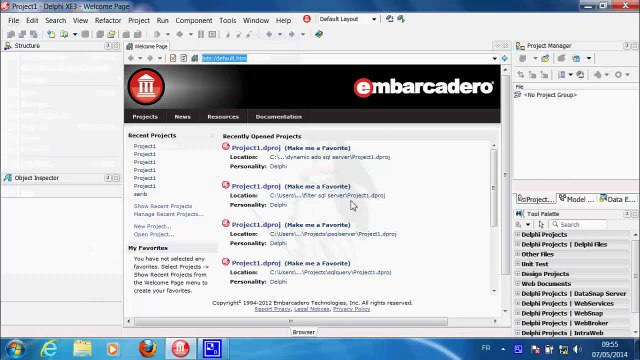This screenshot has width=640, height=360.
Task: Launch Internet Explorer from taskbar
Action: point(49,349)
